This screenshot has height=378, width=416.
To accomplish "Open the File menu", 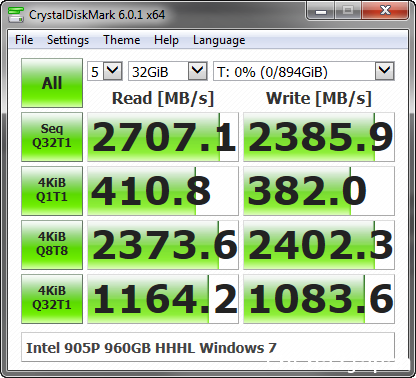I will tap(24, 40).
